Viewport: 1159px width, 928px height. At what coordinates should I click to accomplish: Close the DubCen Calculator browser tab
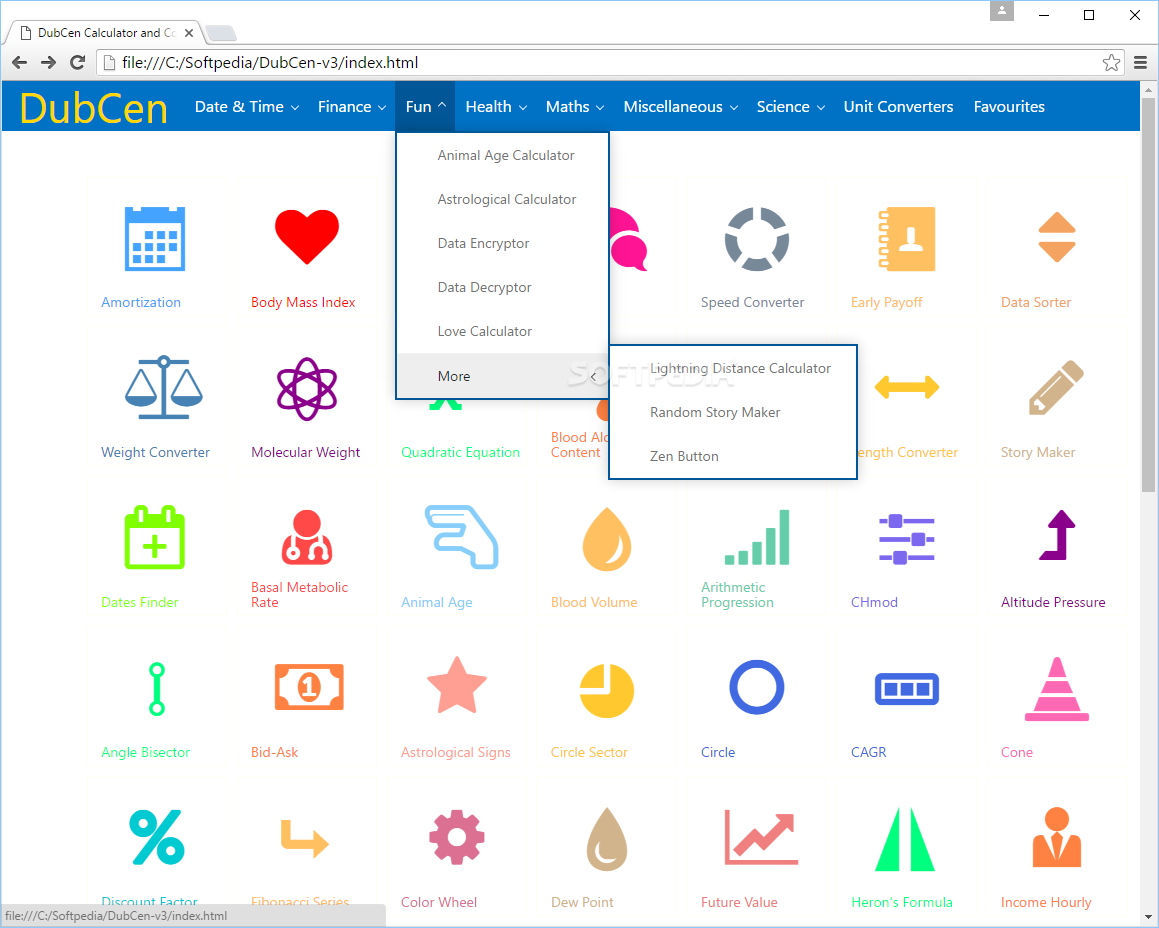tap(189, 33)
